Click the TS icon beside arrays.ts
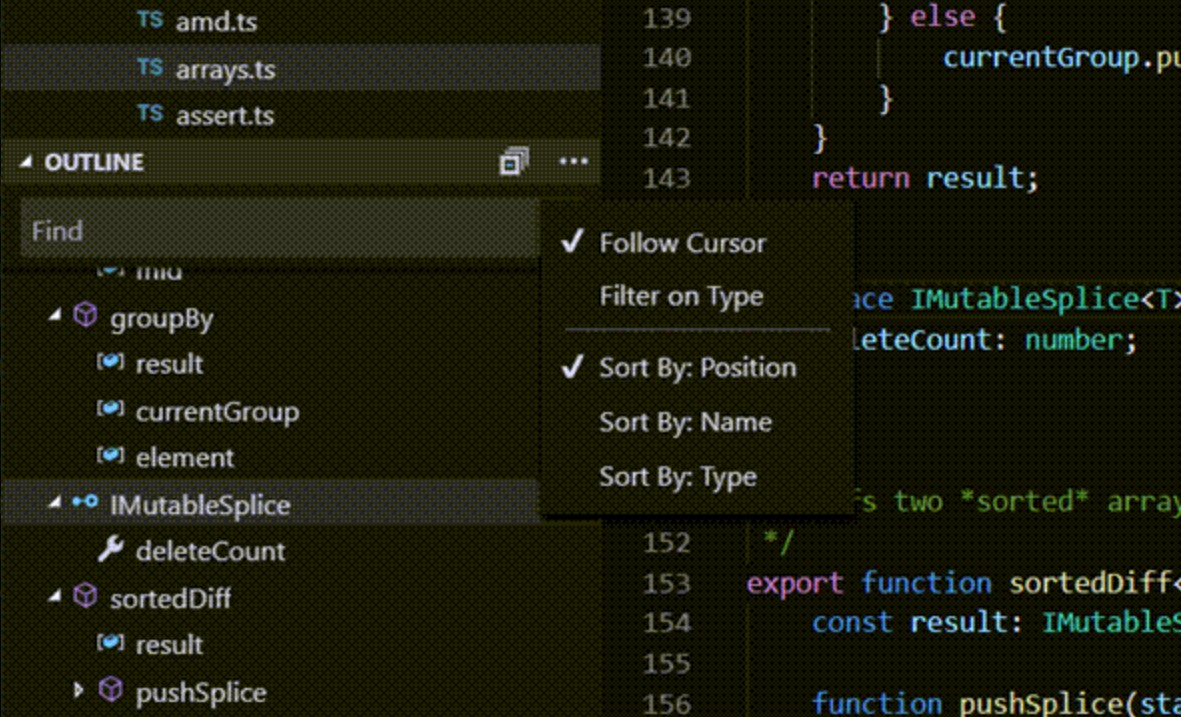This screenshot has height=717, width=1181. 150,68
